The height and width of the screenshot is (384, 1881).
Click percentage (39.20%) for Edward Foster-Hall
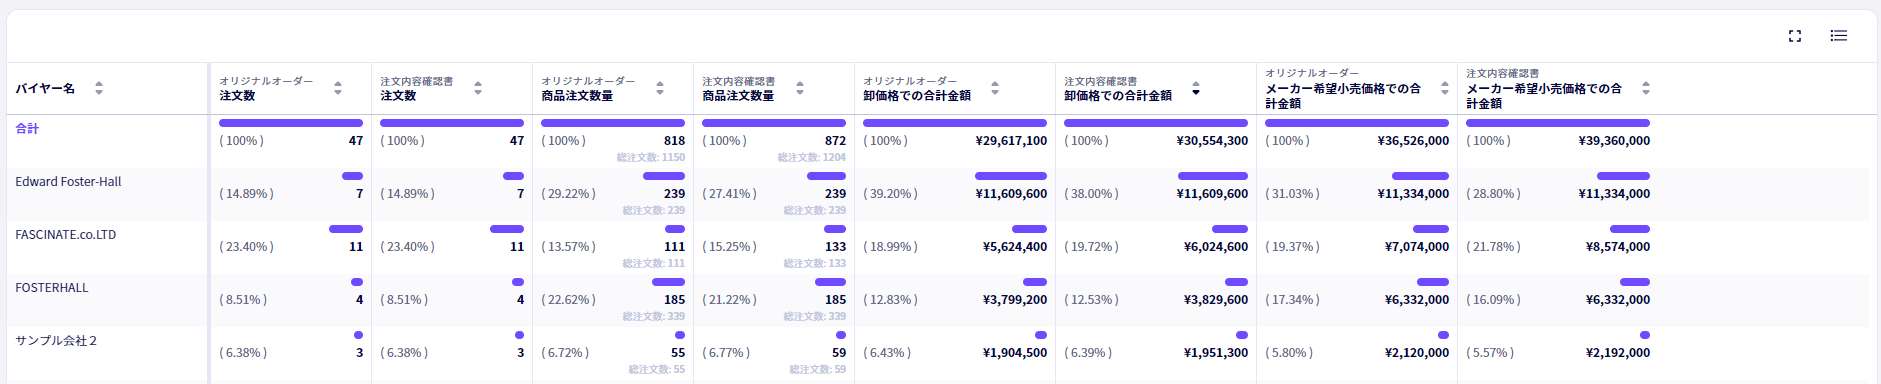pos(890,194)
